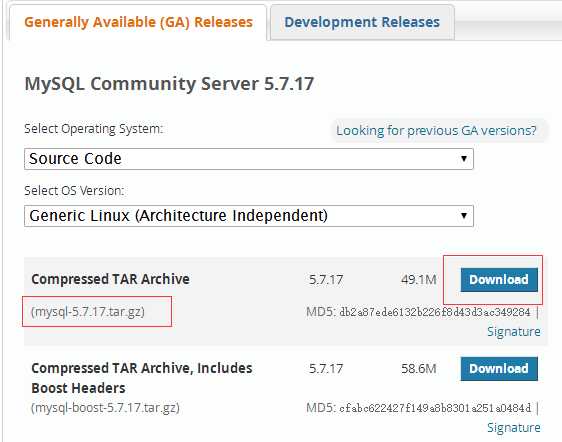
Task: Click the 49.1M file size value
Action: pyautogui.click(x=419, y=280)
